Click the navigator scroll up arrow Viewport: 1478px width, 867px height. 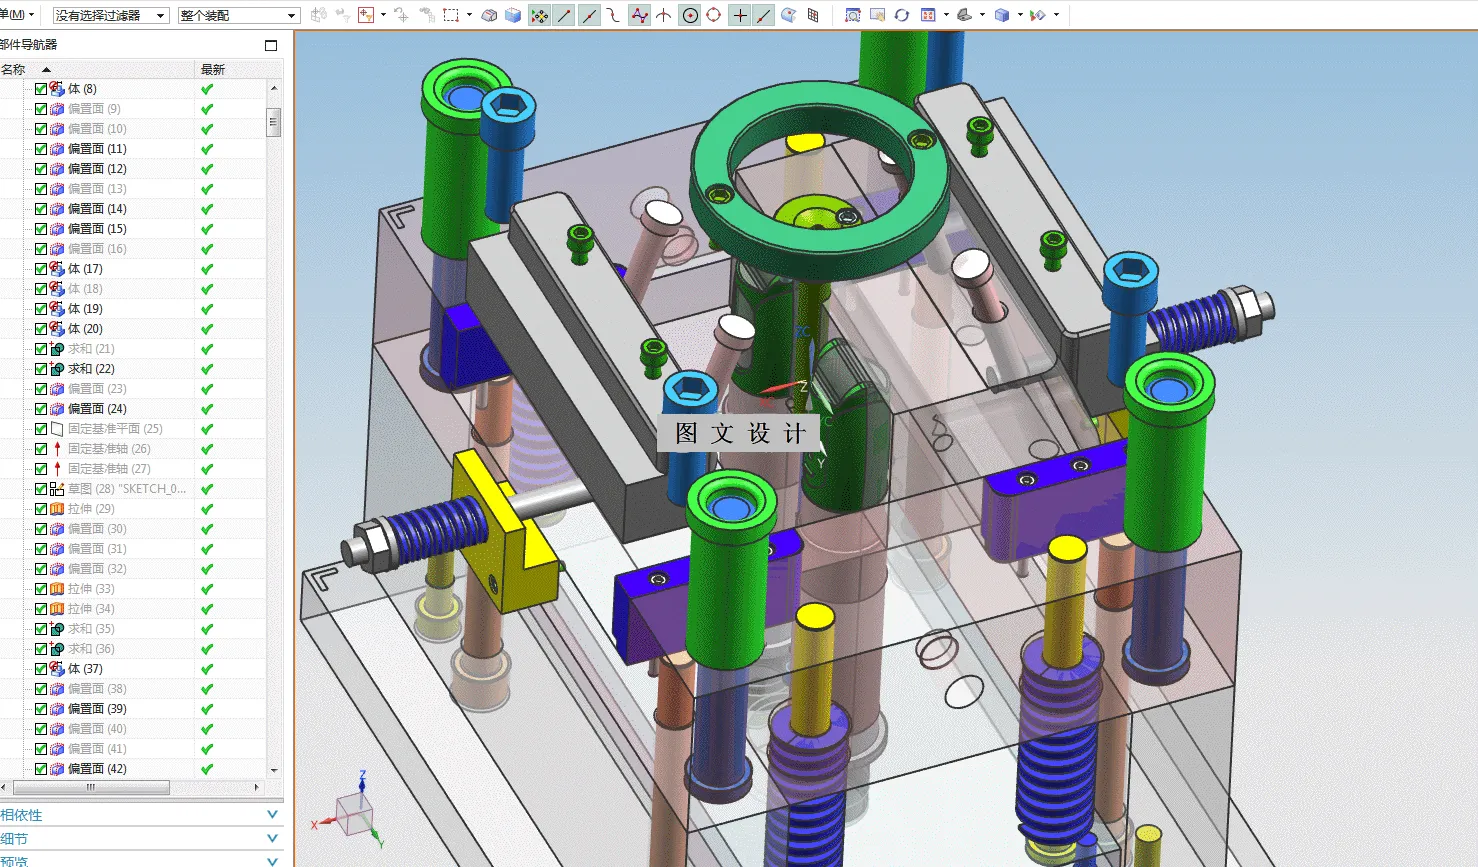tap(274, 88)
